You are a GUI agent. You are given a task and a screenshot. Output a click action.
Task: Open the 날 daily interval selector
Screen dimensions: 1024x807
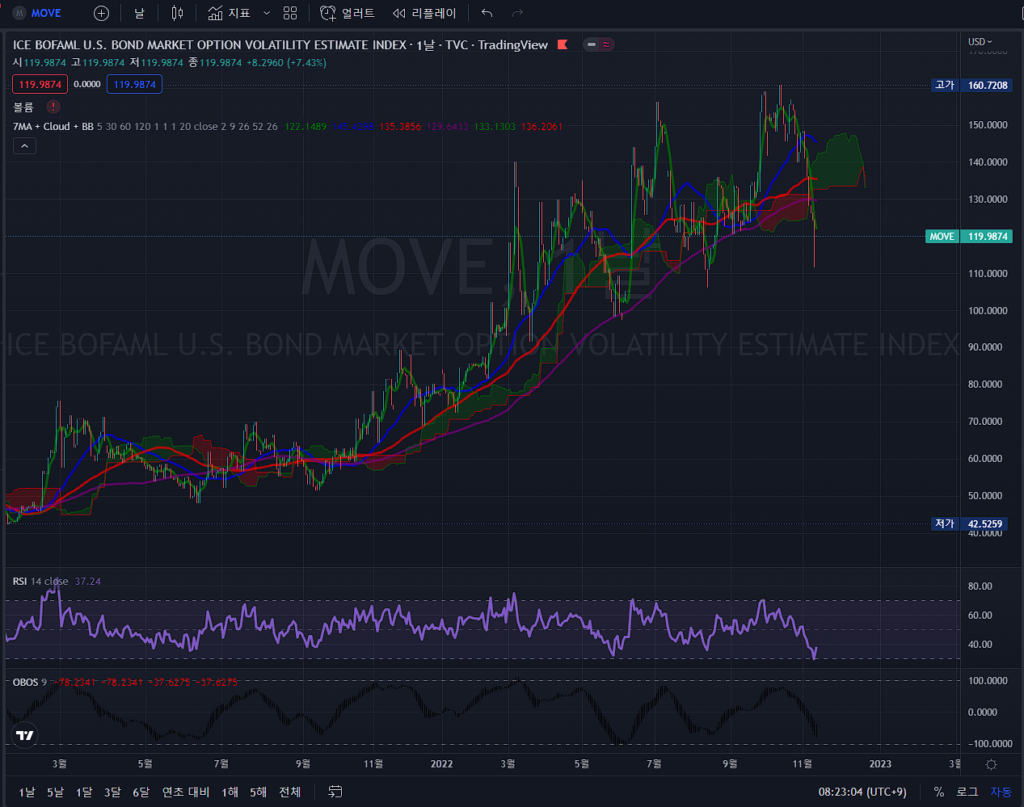[x=139, y=13]
